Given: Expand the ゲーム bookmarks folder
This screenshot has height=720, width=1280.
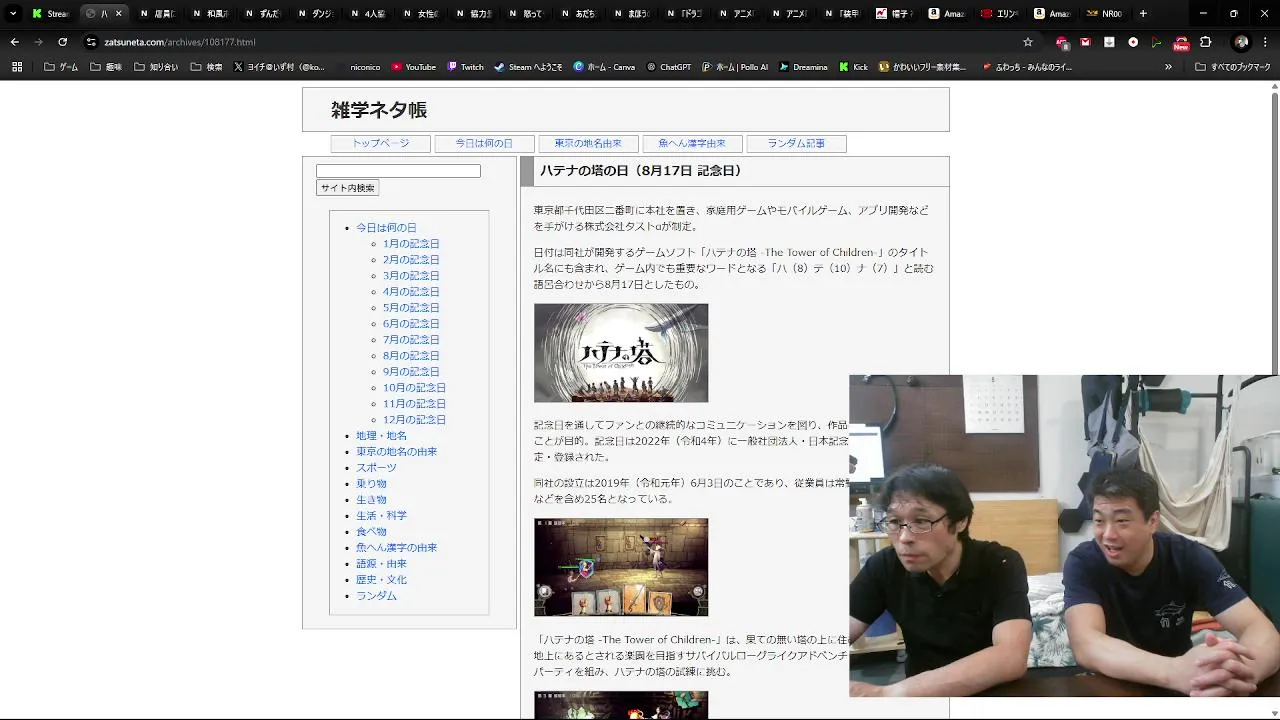Looking at the screenshot, I should point(61,67).
